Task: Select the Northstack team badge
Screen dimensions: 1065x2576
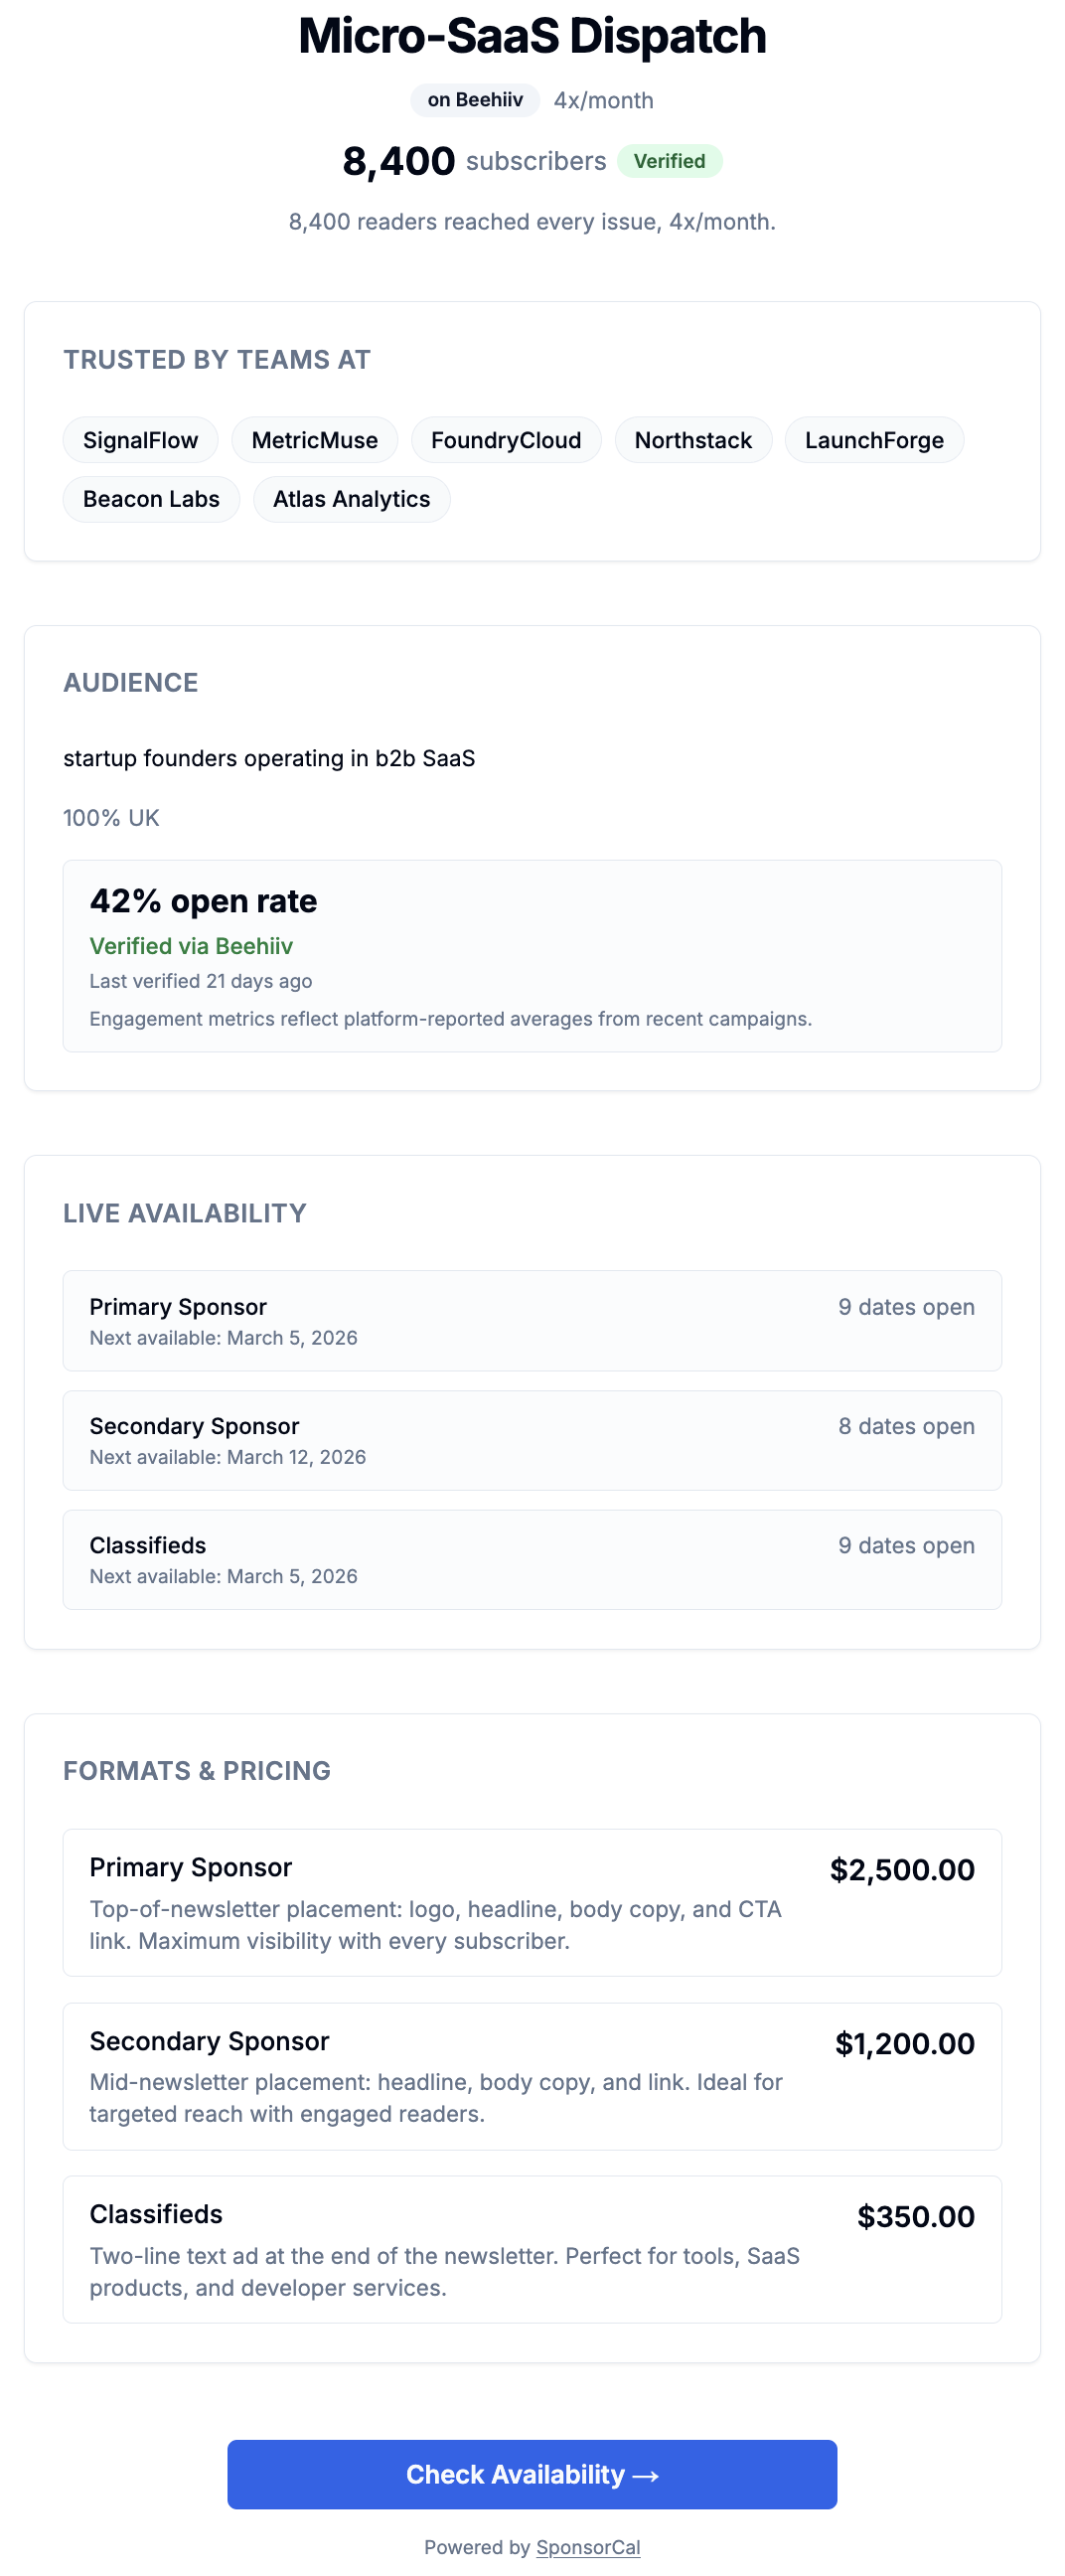Action: coord(693,440)
